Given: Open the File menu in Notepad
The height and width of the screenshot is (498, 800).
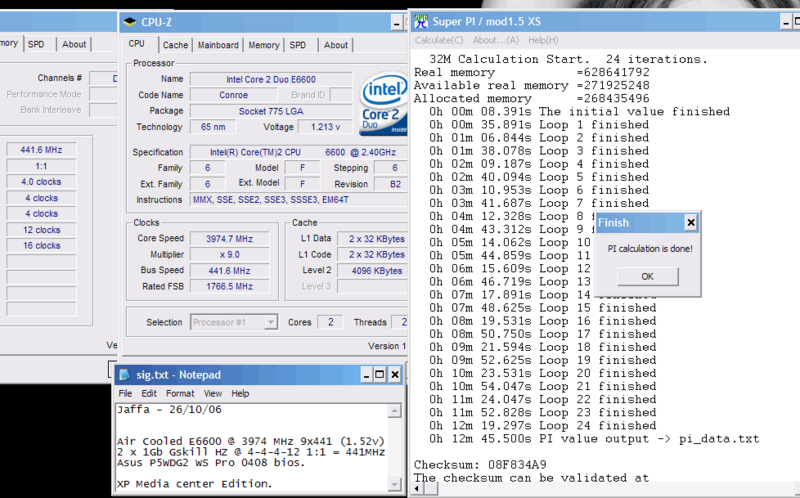Looking at the screenshot, I should pos(125,394).
